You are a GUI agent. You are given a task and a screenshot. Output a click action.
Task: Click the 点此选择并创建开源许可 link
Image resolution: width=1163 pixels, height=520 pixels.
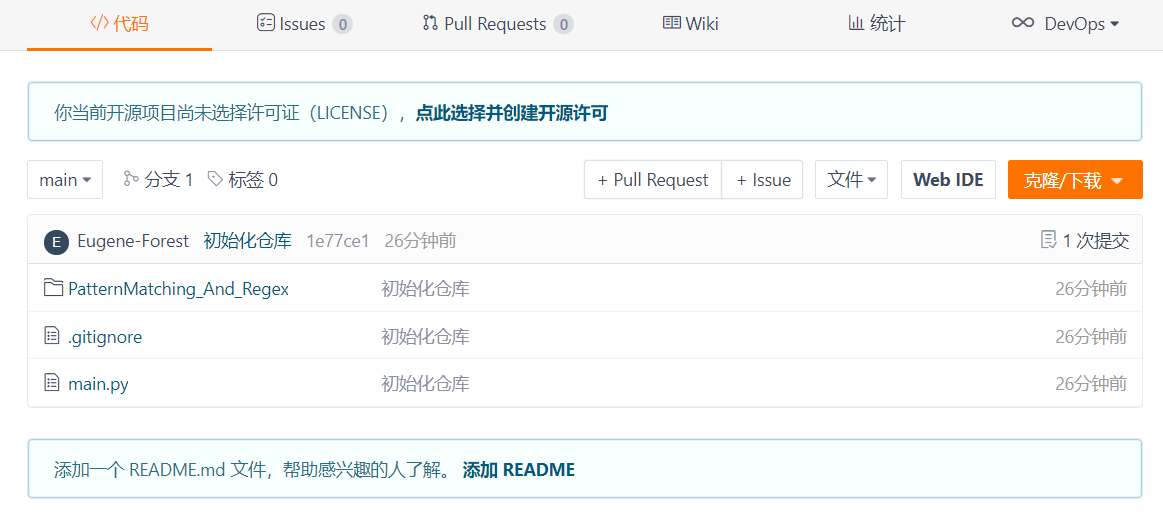pos(512,113)
